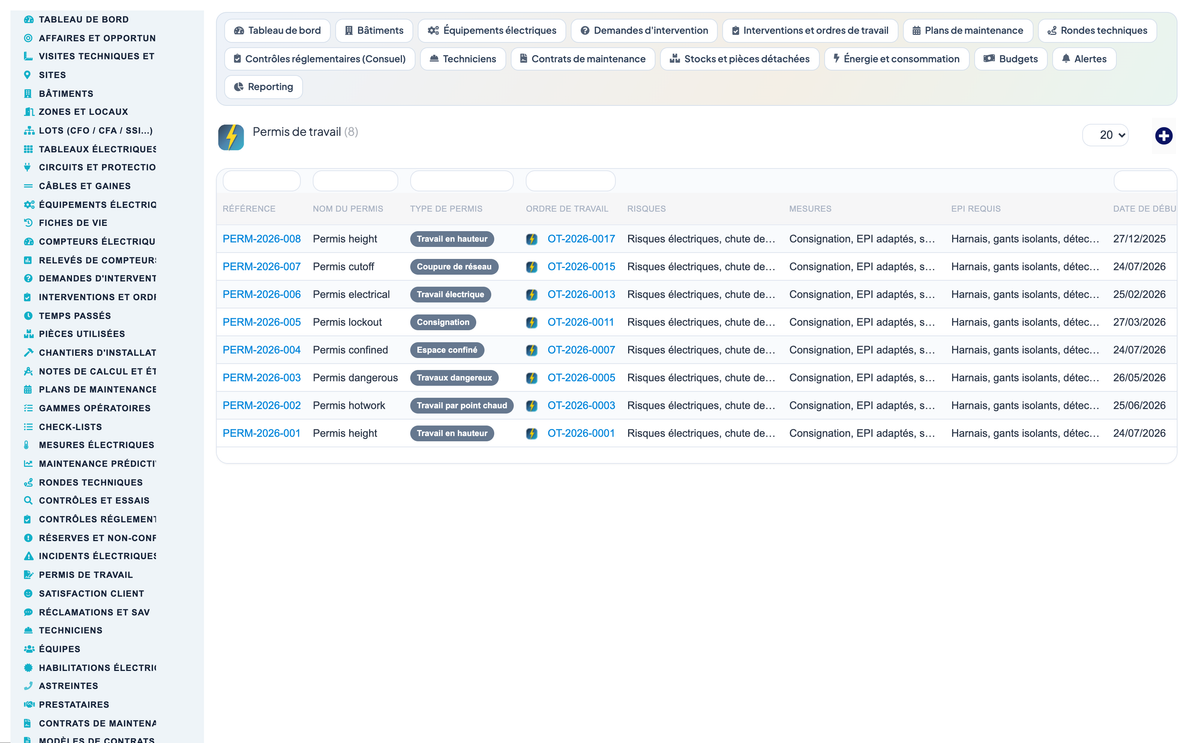
Task: Click the Tableau de bord sidebar icon
Action: [28, 19]
